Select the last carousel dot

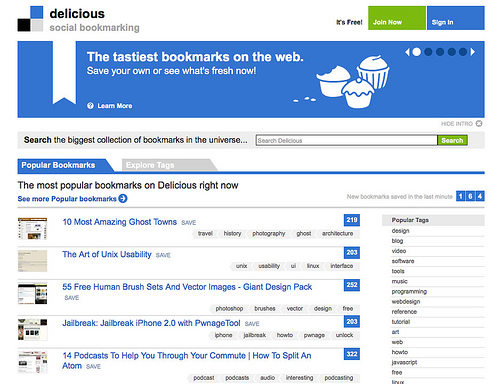pyautogui.click(x=463, y=52)
